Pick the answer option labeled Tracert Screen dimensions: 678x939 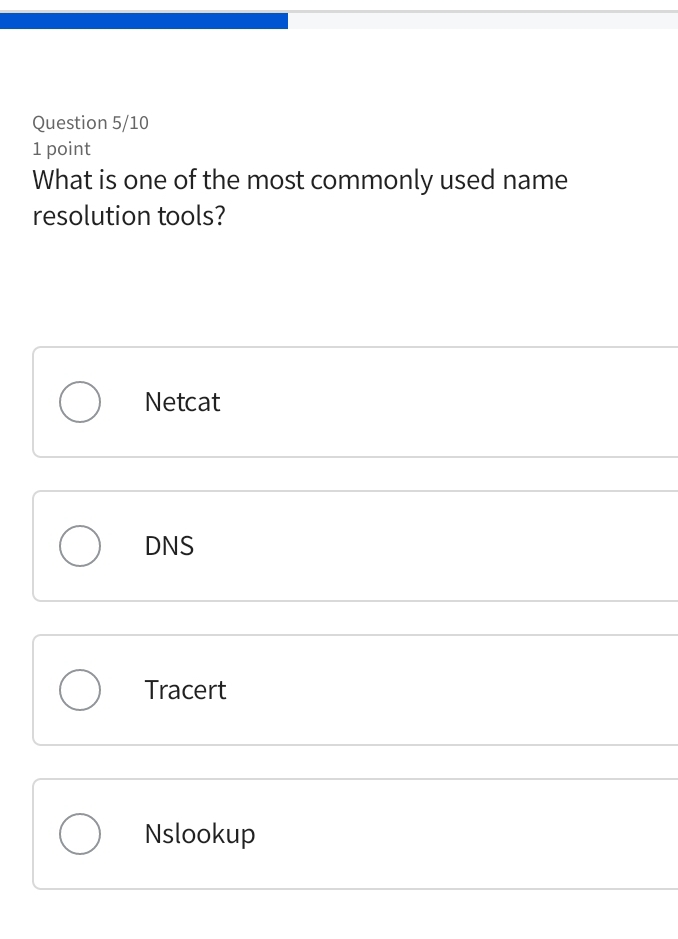click(186, 690)
